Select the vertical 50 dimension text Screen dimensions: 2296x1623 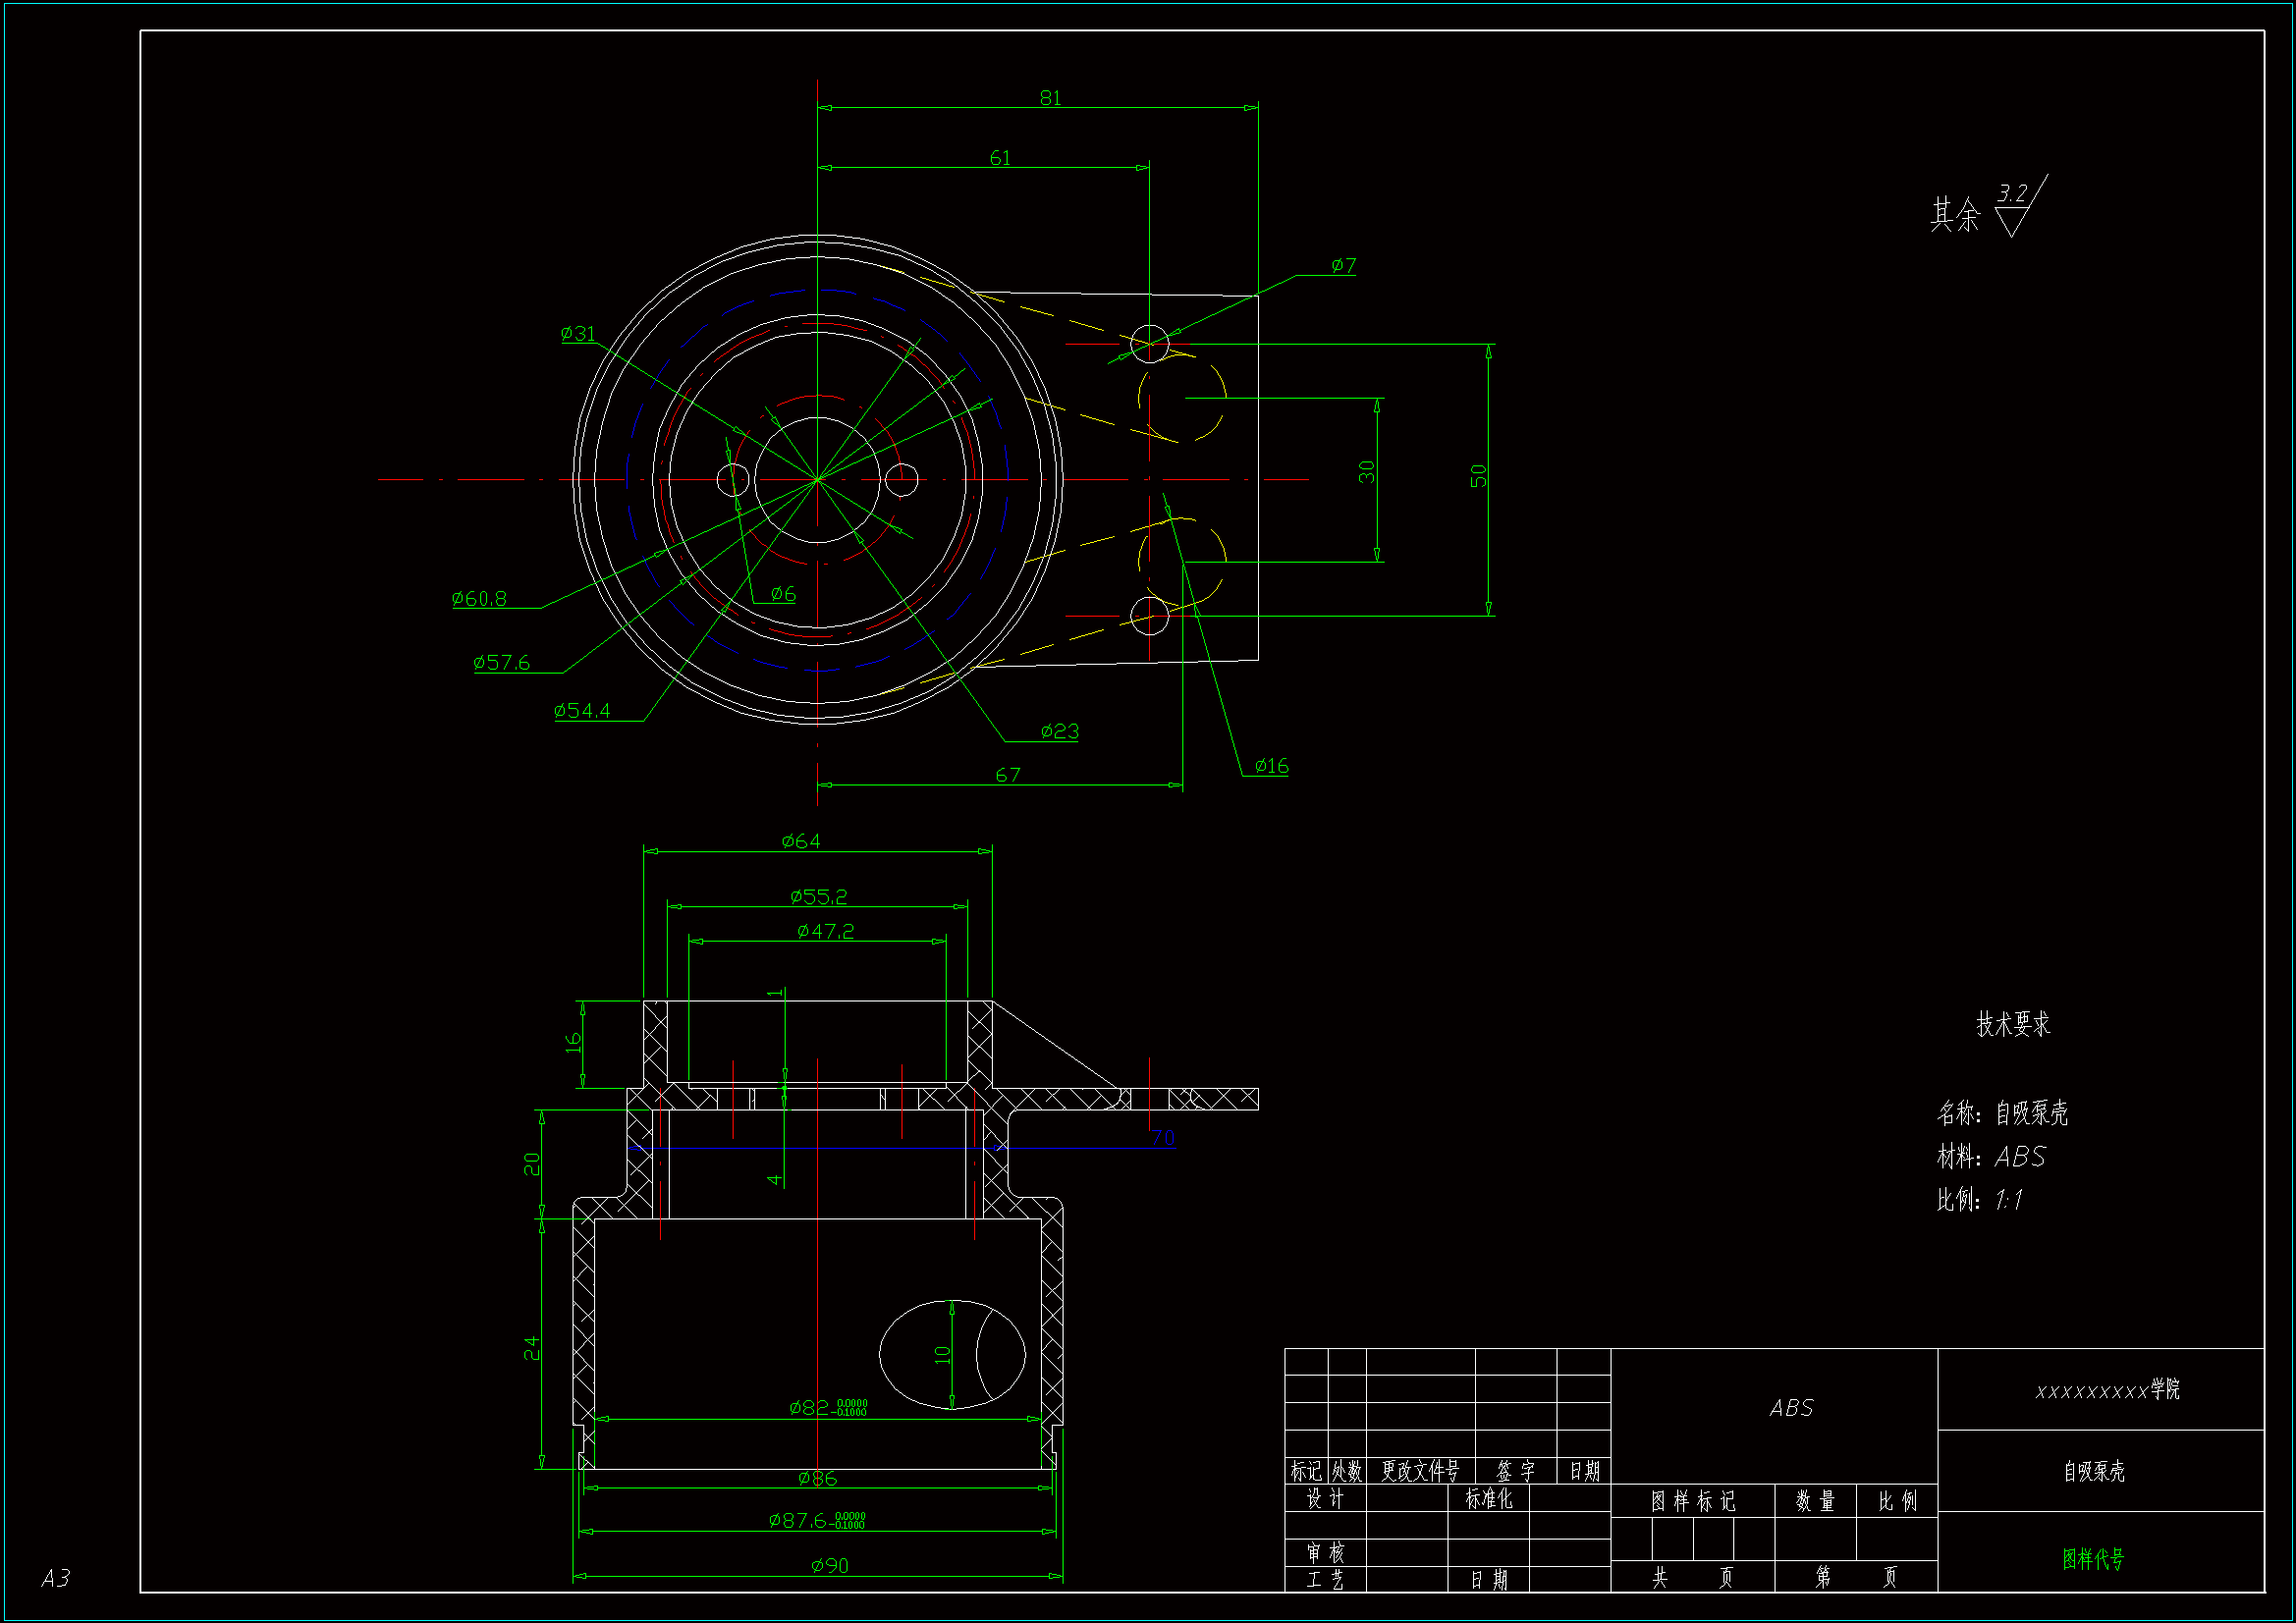[x=1478, y=476]
